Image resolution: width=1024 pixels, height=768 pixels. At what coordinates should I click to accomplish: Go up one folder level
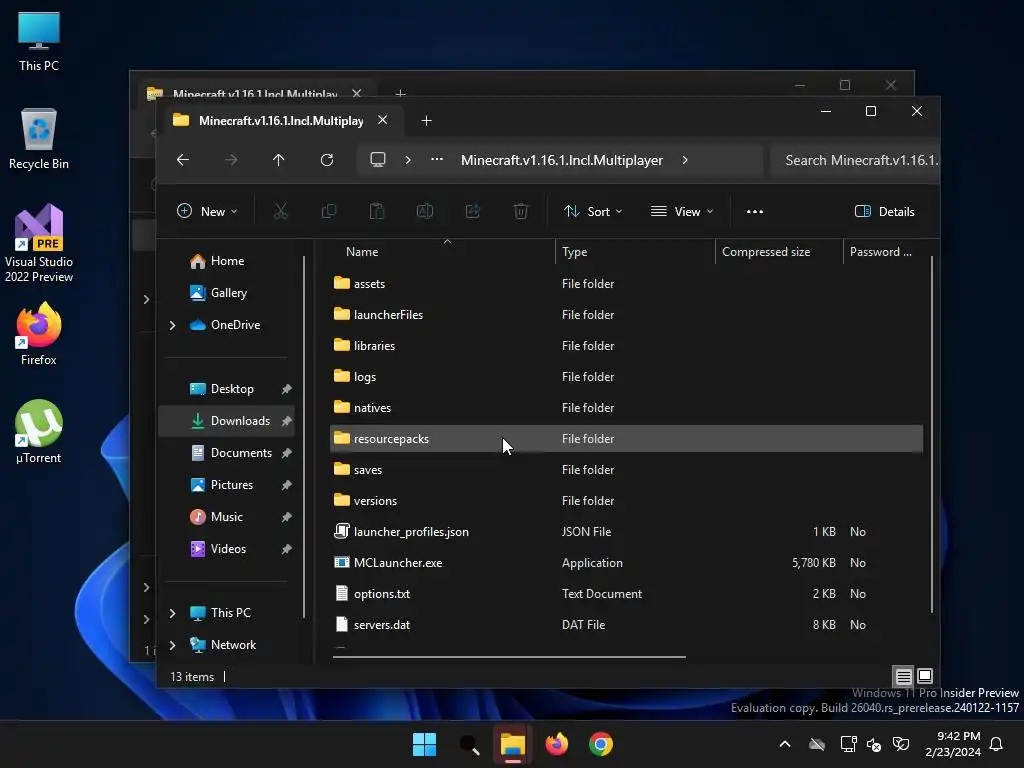[279, 160]
